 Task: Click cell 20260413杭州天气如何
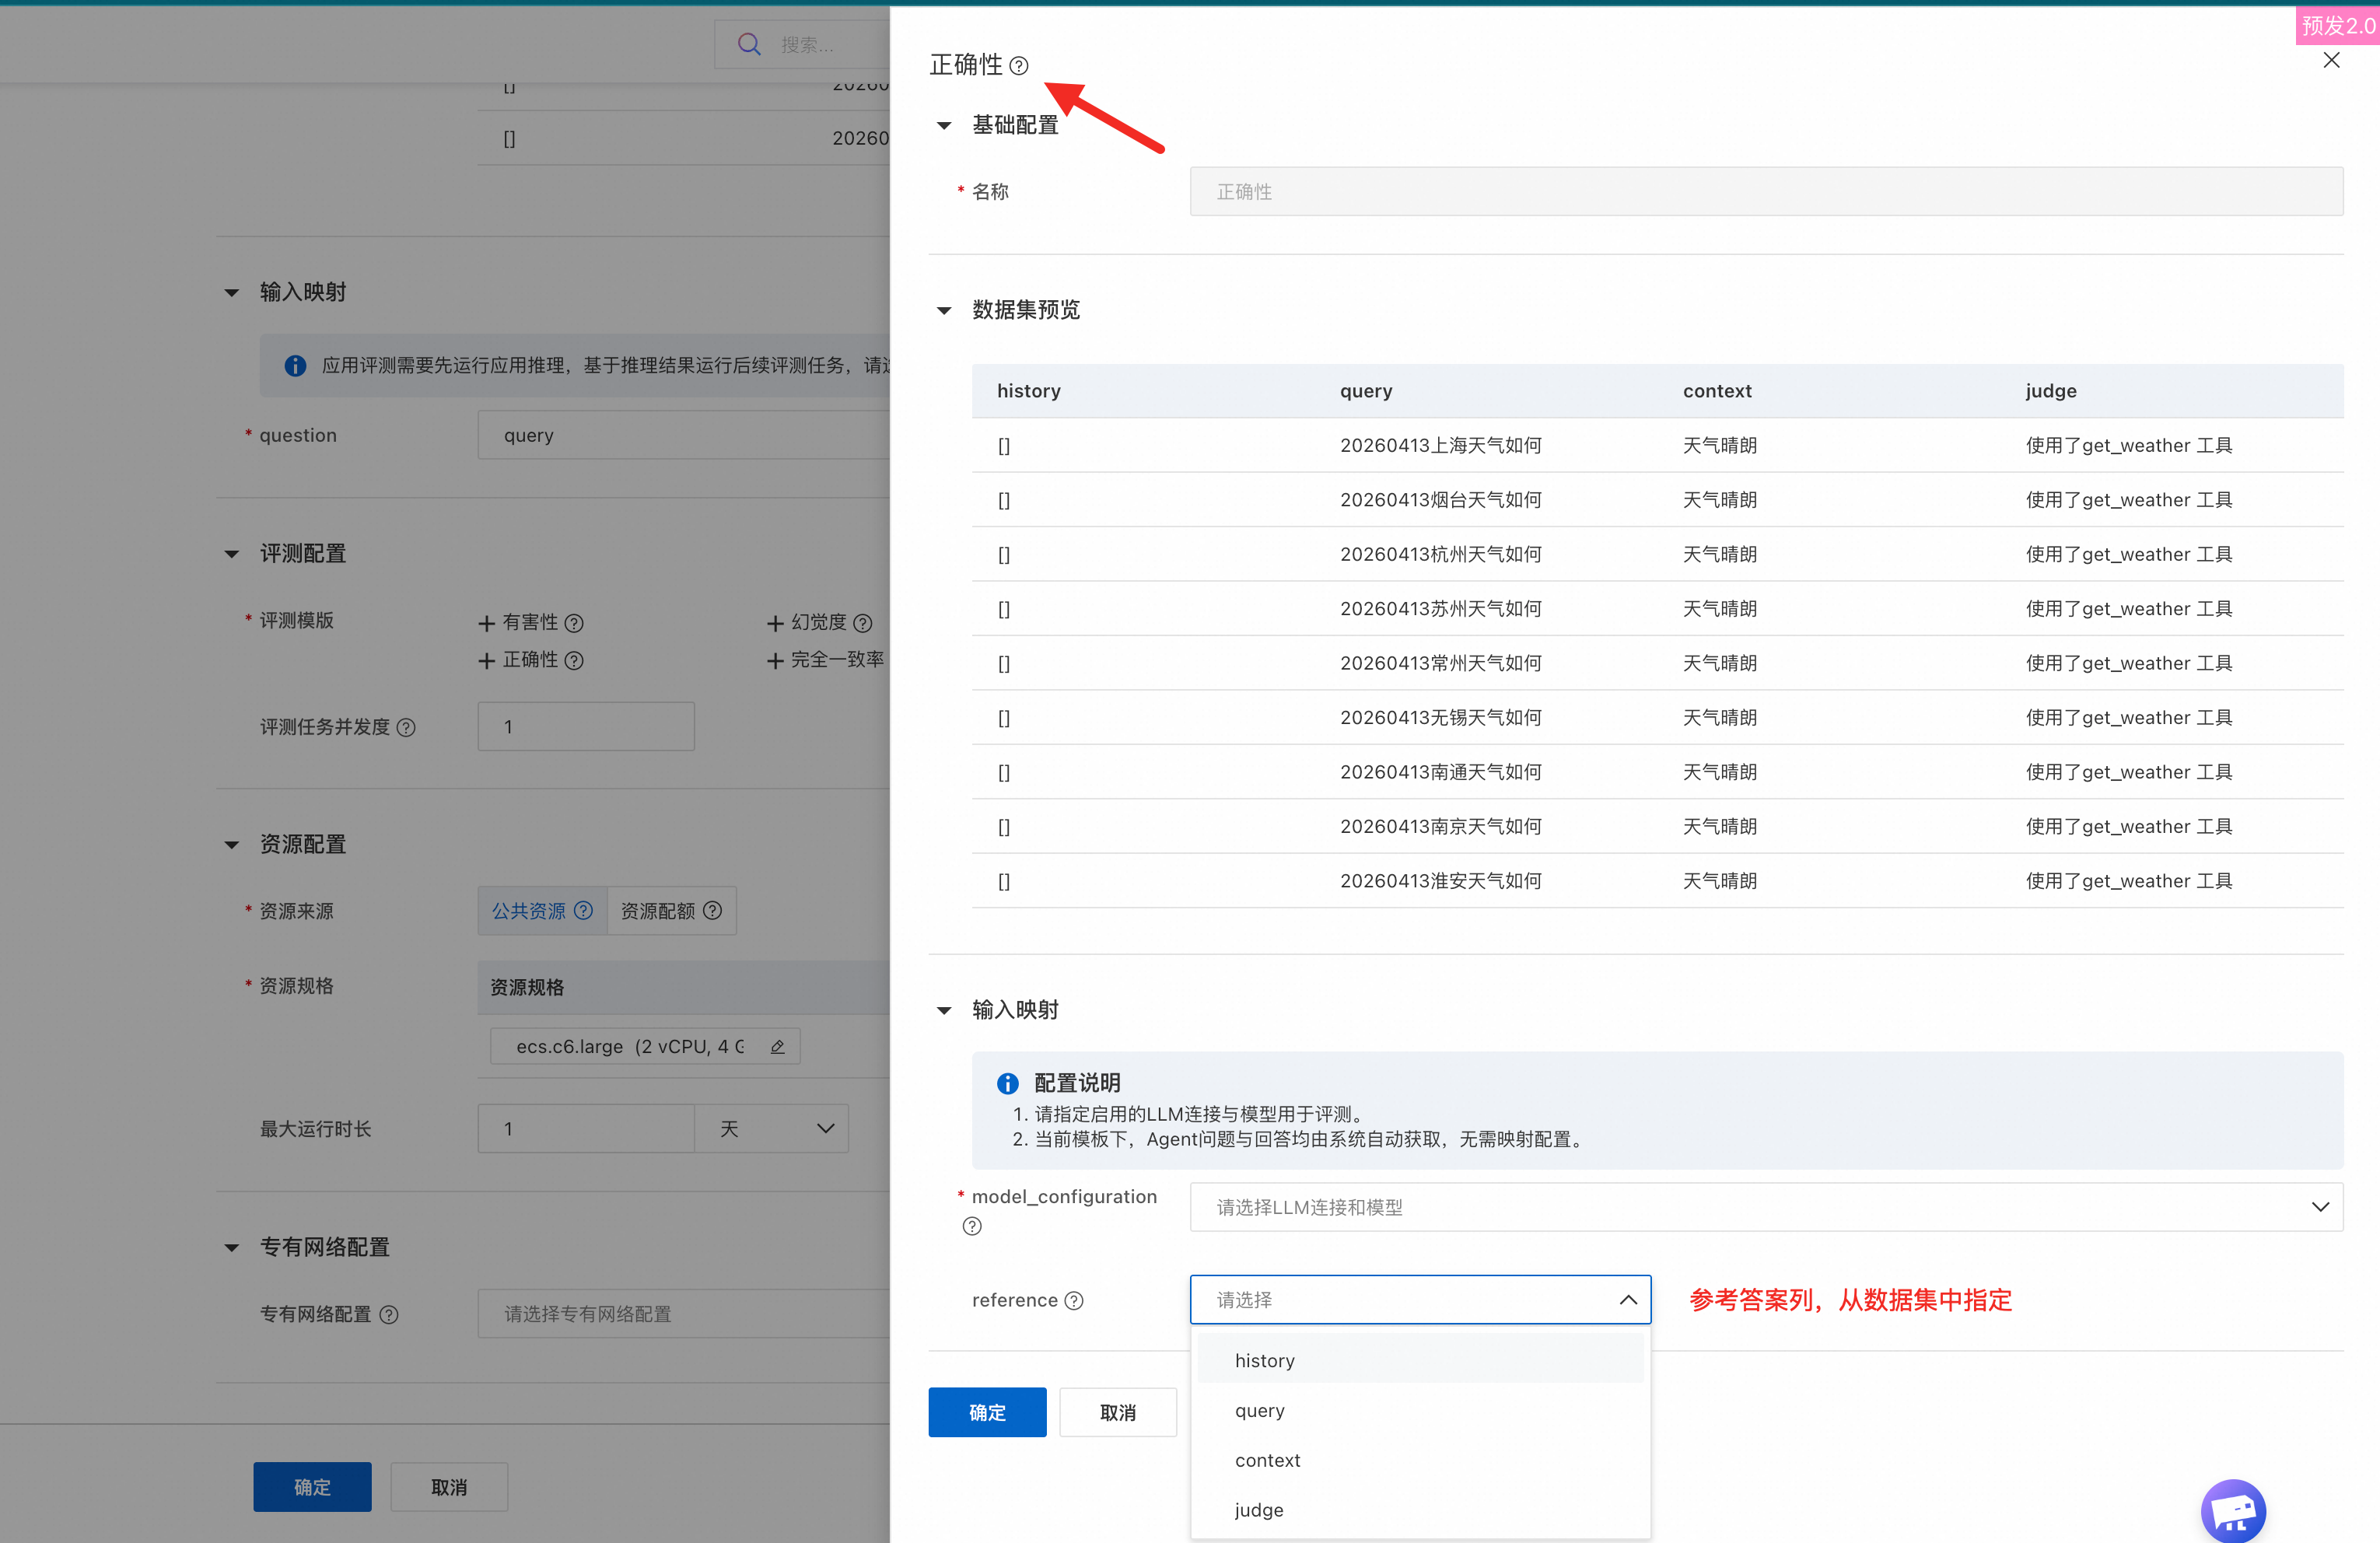coord(1440,554)
